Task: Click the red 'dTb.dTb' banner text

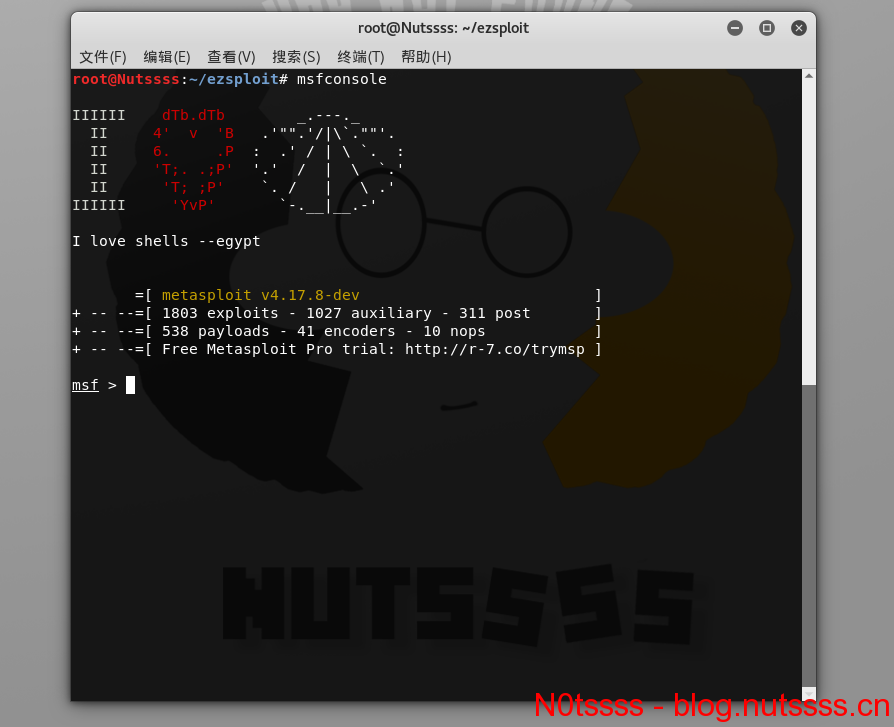Action: click(x=193, y=115)
